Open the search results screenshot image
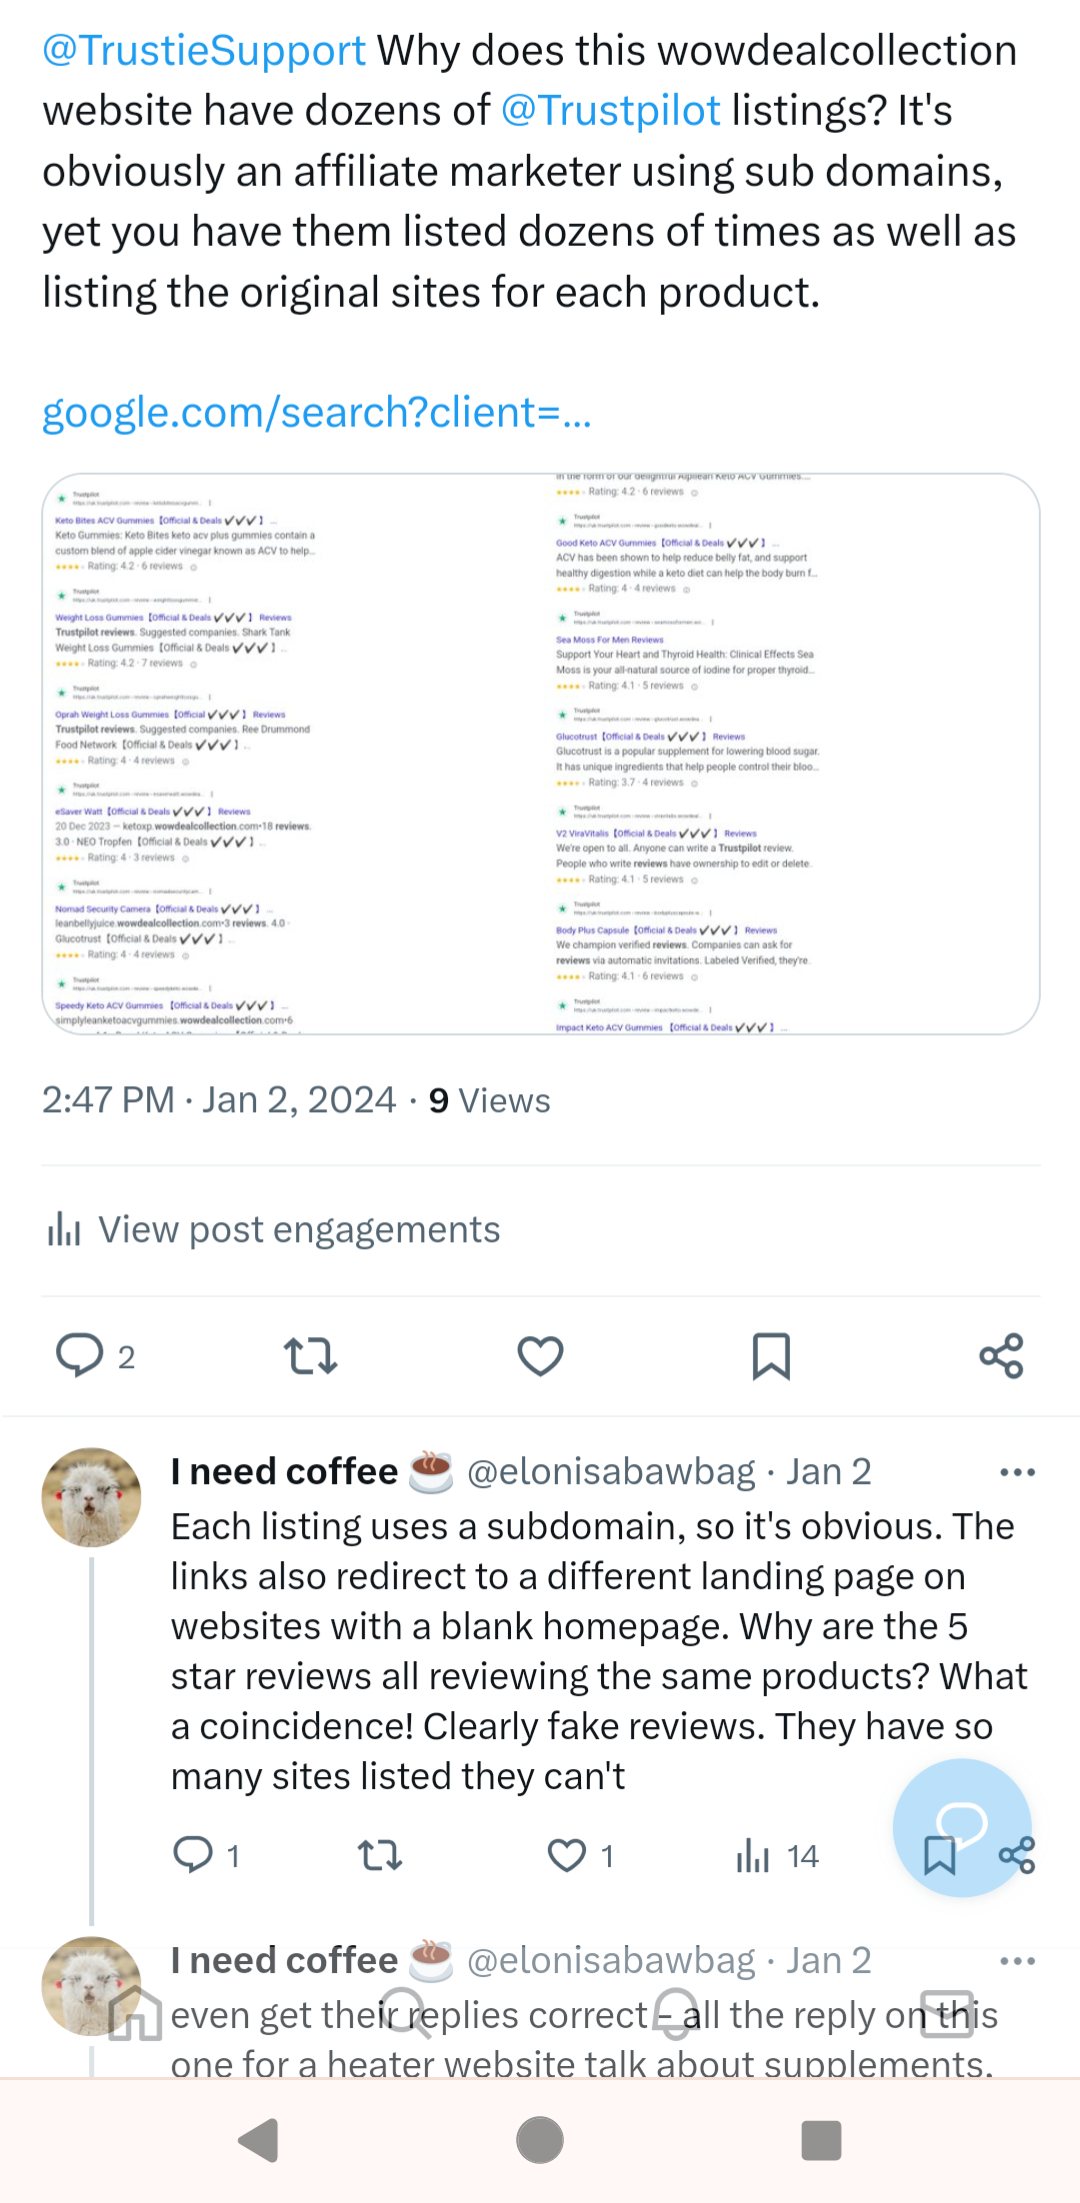This screenshot has height=2203, width=1080. tap(540, 754)
